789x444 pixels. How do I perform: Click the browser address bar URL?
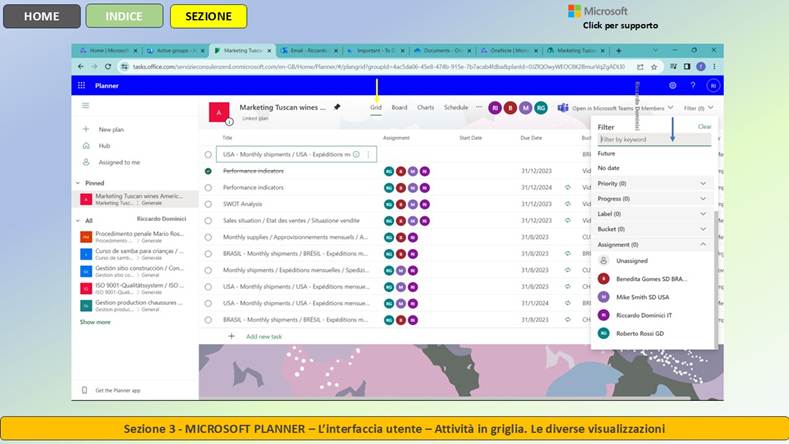tap(378, 66)
